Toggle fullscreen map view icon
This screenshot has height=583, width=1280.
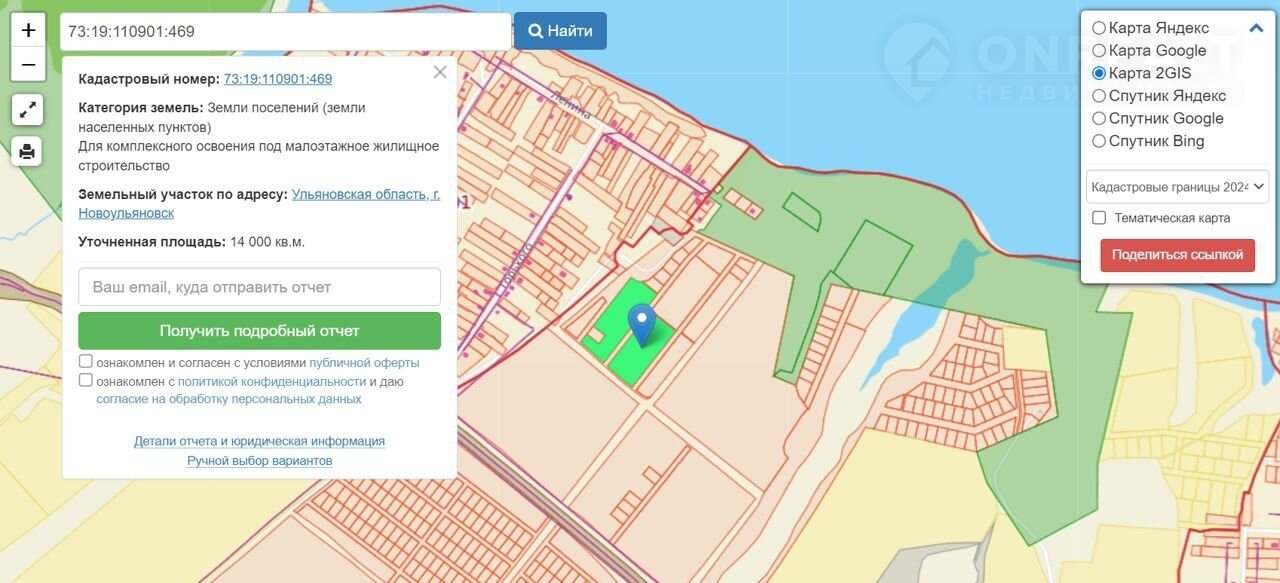27,109
